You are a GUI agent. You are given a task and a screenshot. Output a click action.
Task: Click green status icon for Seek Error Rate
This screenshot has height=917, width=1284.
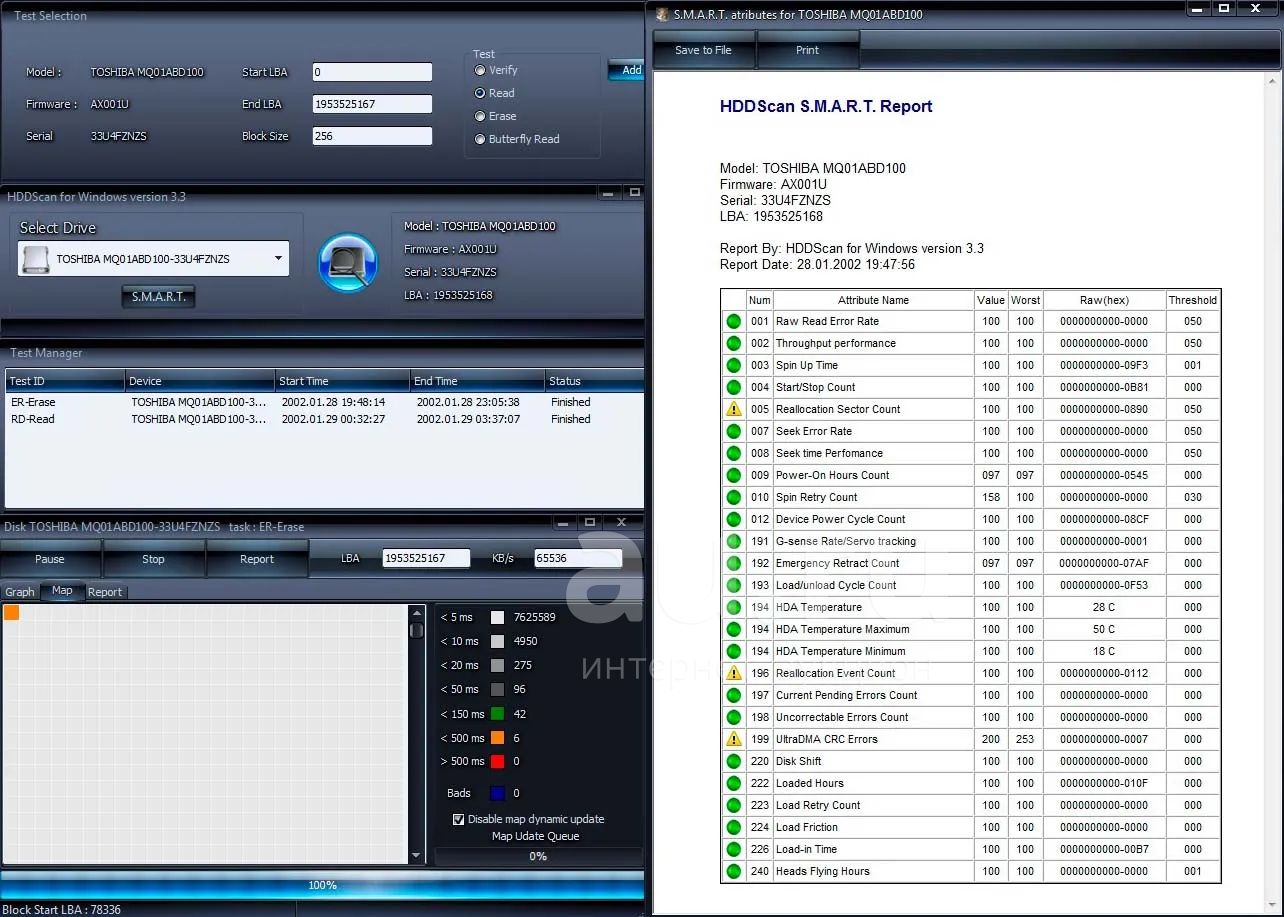pyautogui.click(x=734, y=431)
